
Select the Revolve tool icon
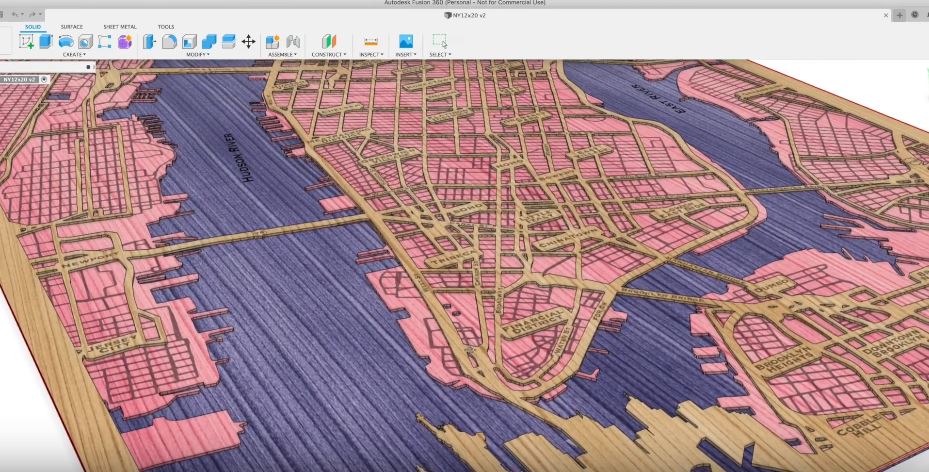pos(66,41)
